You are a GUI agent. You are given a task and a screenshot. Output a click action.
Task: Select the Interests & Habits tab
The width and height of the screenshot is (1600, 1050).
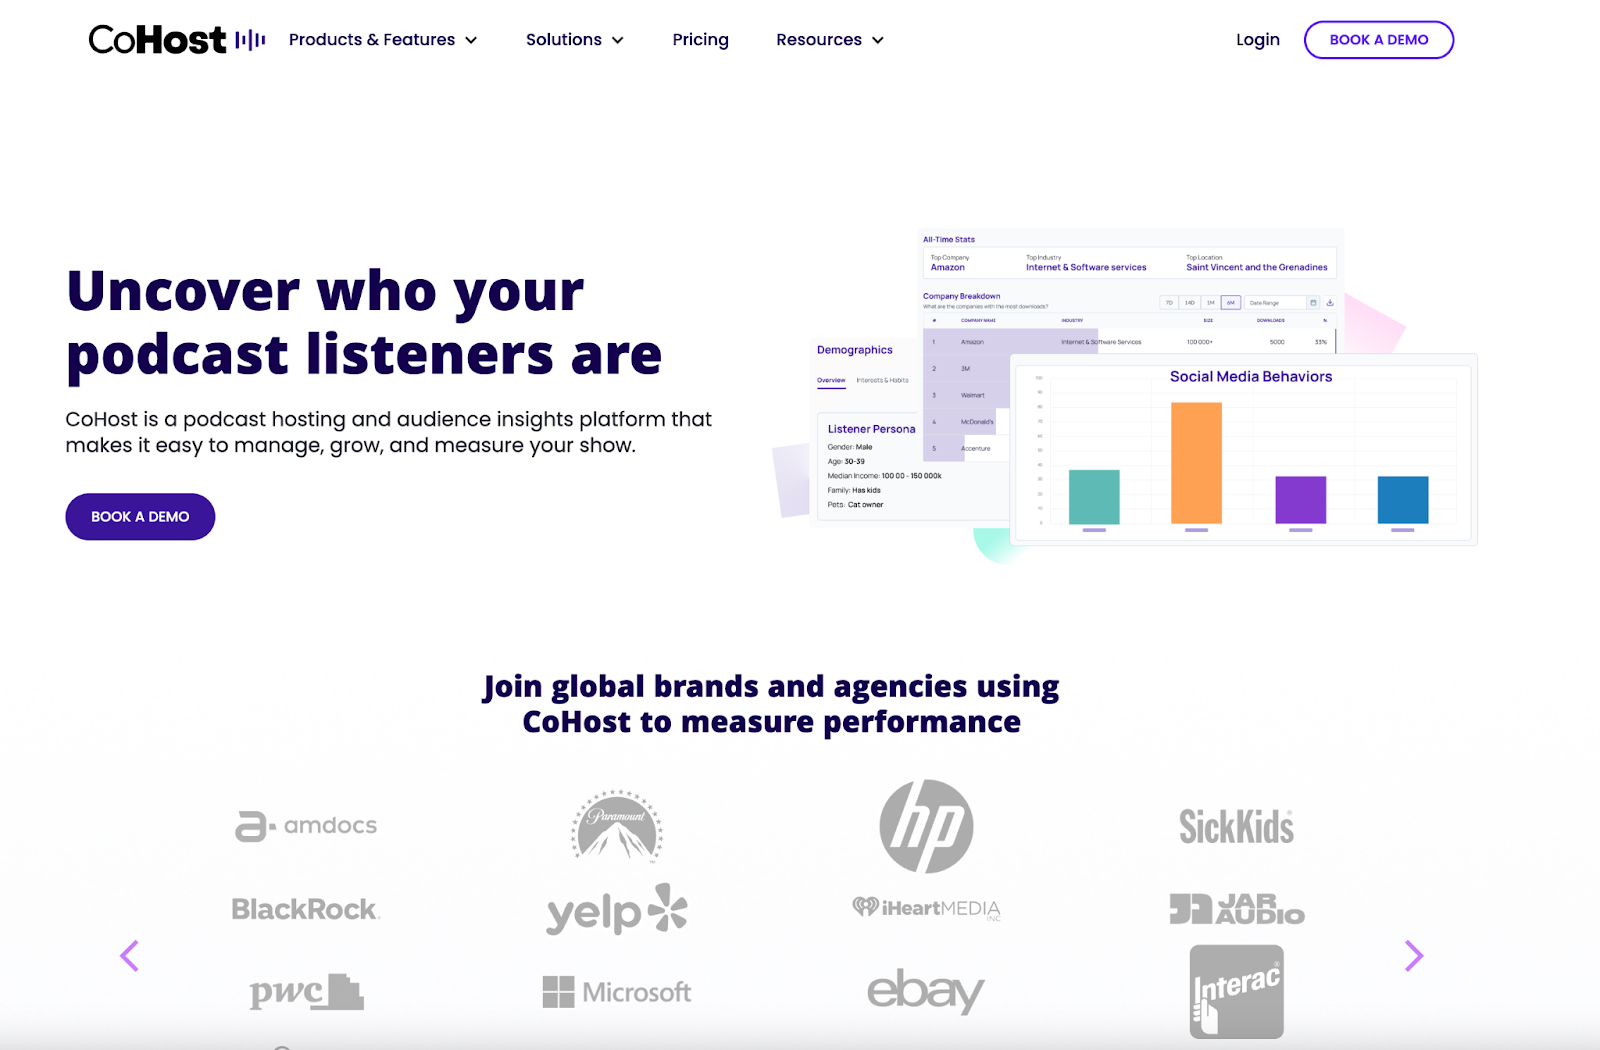click(x=882, y=380)
